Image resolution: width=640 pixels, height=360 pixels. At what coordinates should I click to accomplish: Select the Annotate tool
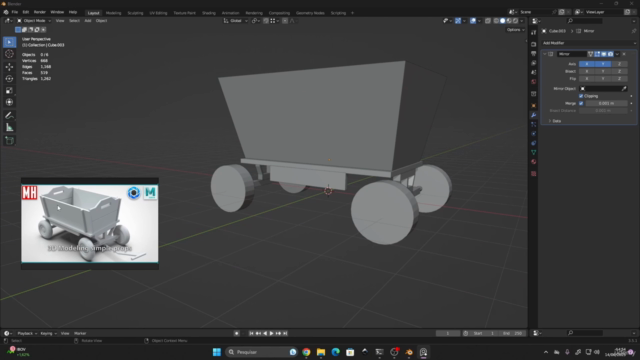[9, 116]
